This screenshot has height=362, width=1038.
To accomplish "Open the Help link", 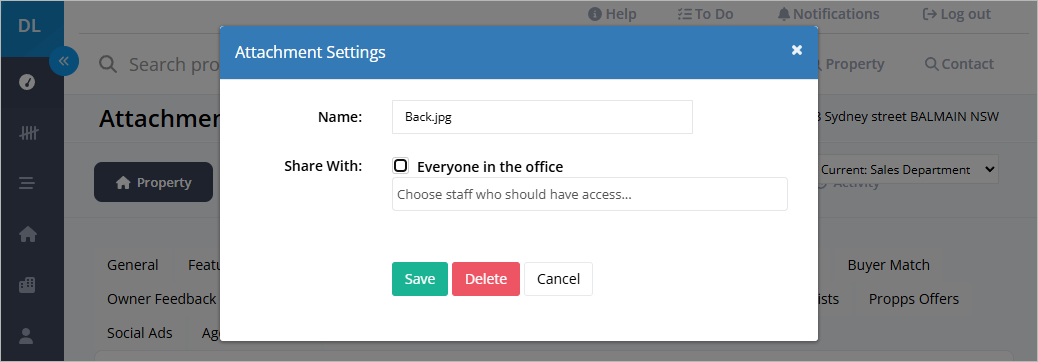I will click(x=612, y=14).
